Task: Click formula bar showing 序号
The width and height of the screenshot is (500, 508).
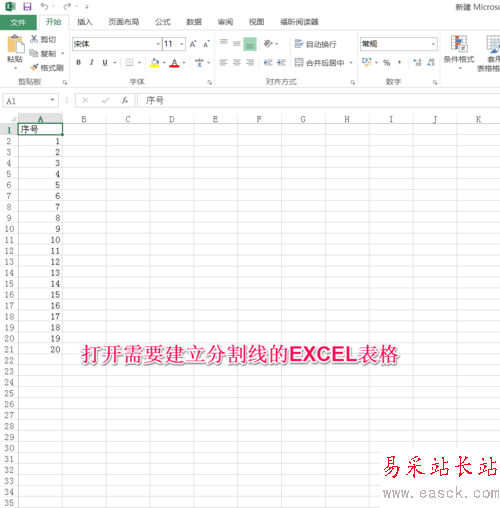Action: 318,100
